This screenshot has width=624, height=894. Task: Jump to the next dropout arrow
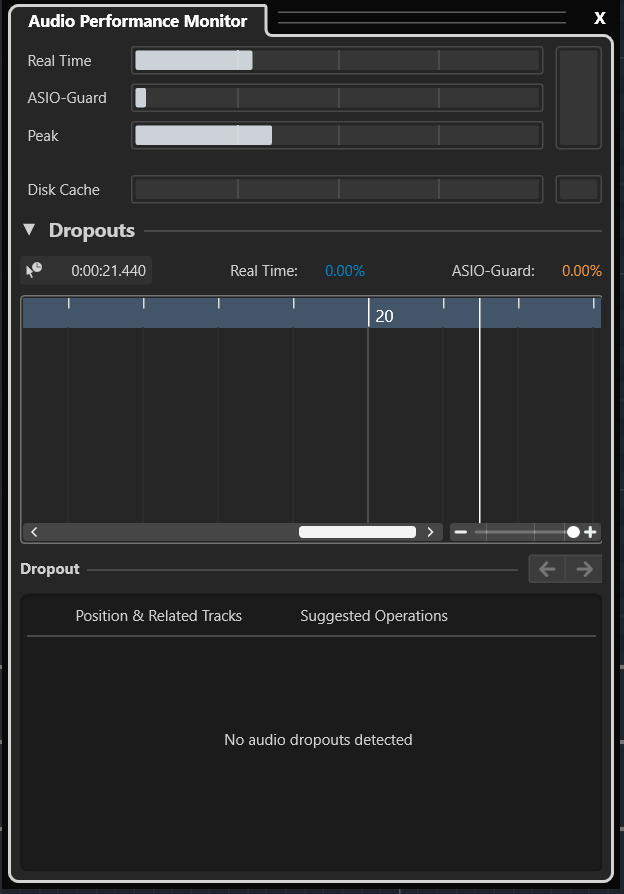tap(584, 569)
